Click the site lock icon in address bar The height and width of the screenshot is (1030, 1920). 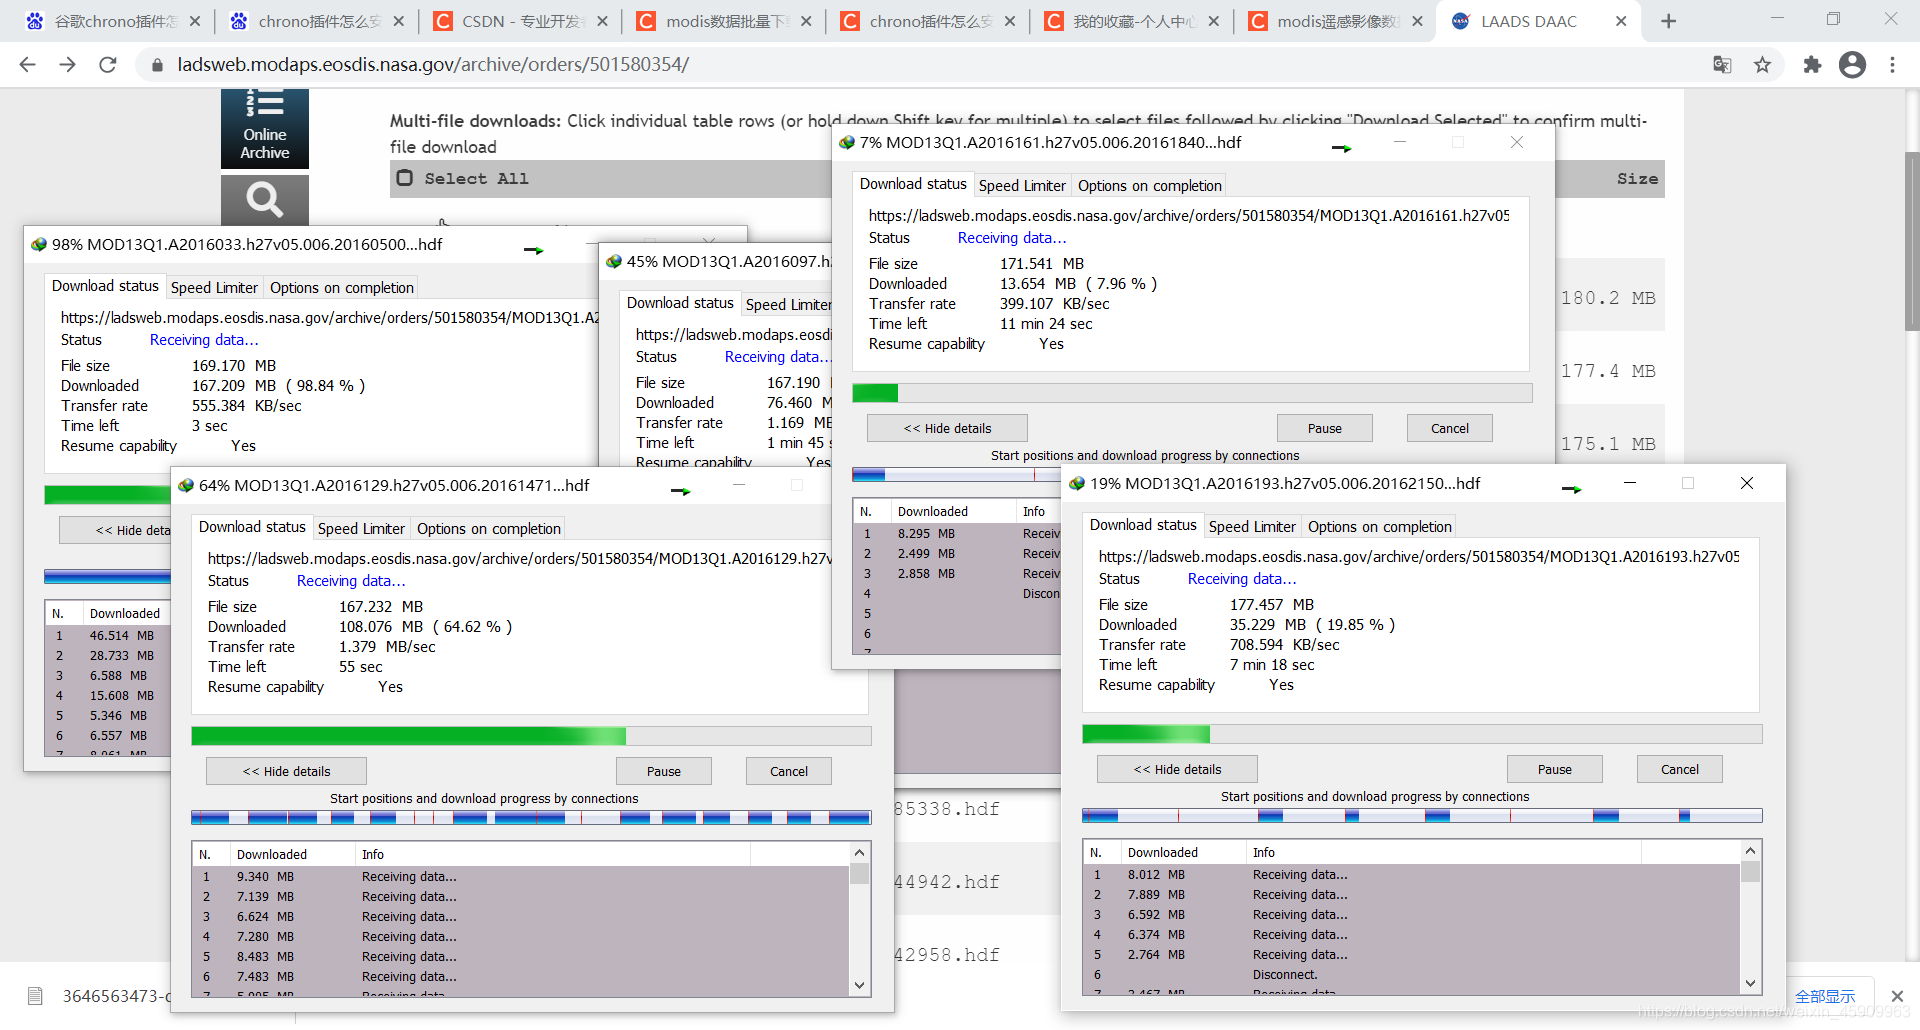[157, 65]
